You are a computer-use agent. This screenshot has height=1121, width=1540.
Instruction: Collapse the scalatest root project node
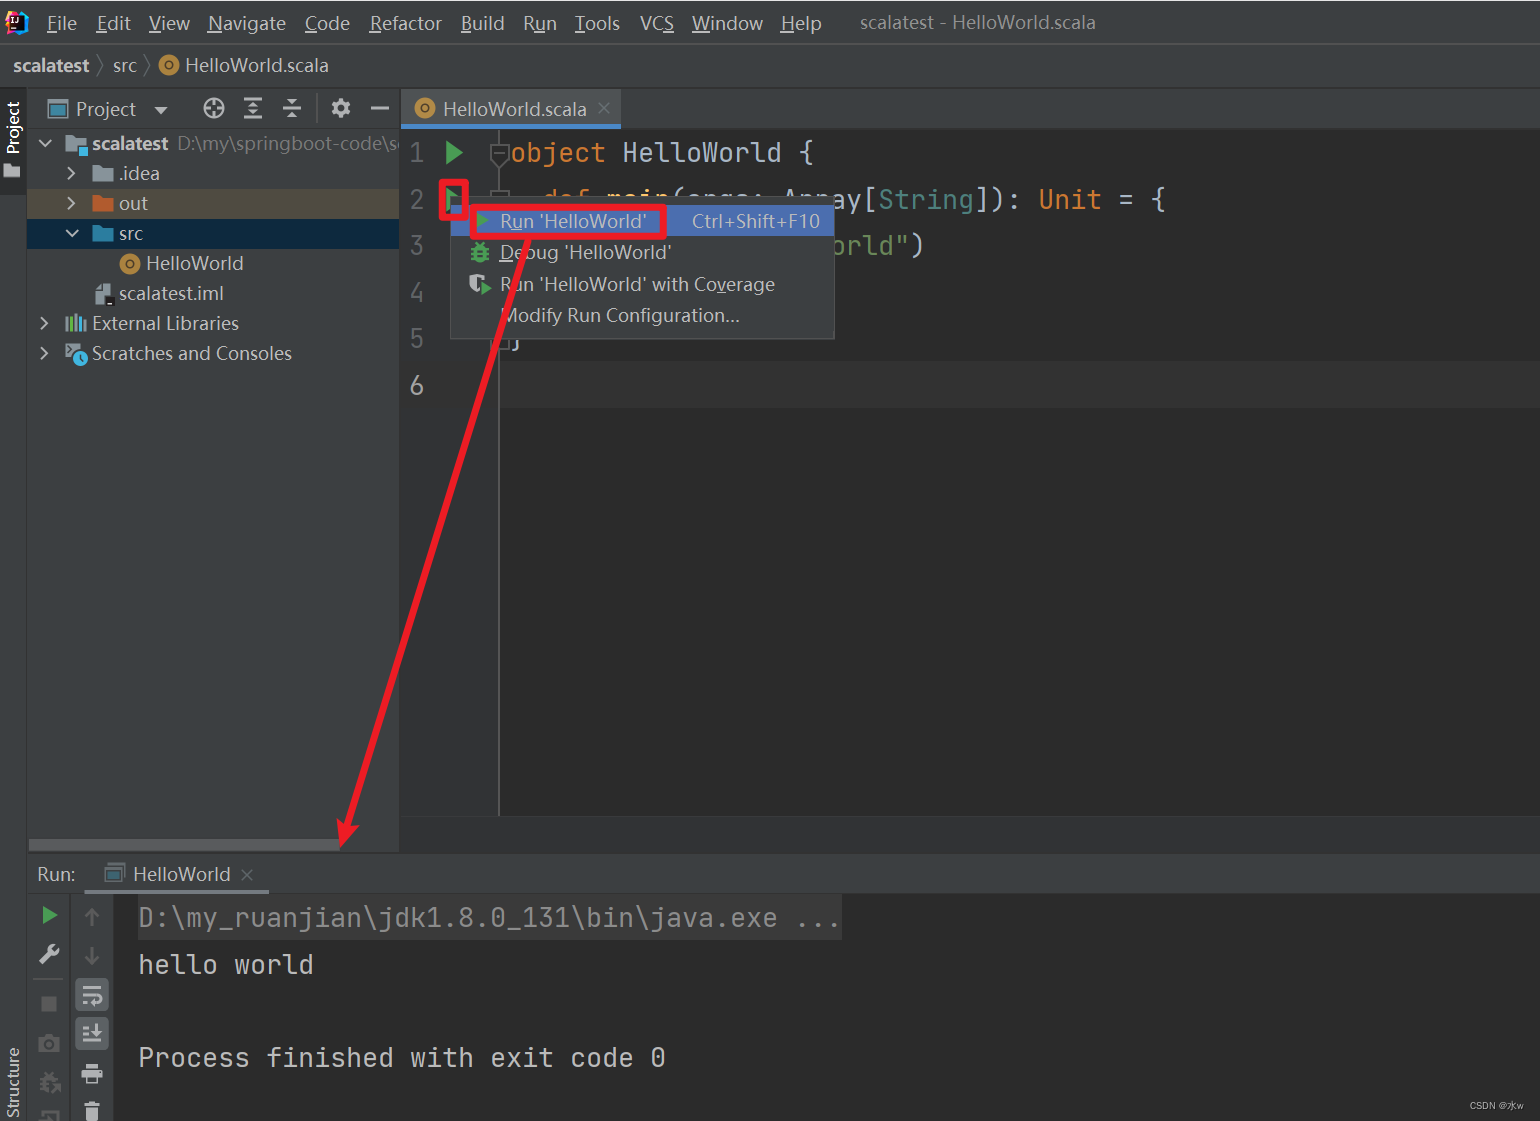pos(45,144)
